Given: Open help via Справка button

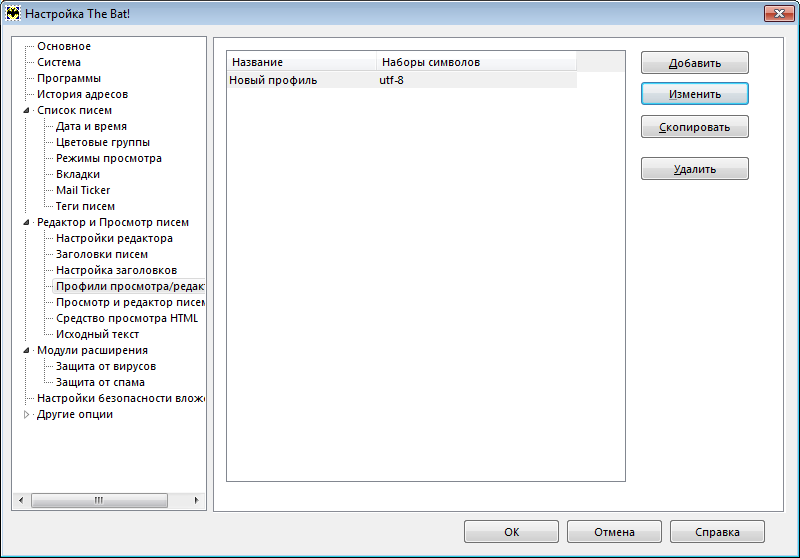Looking at the screenshot, I should pyautogui.click(x=717, y=531).
